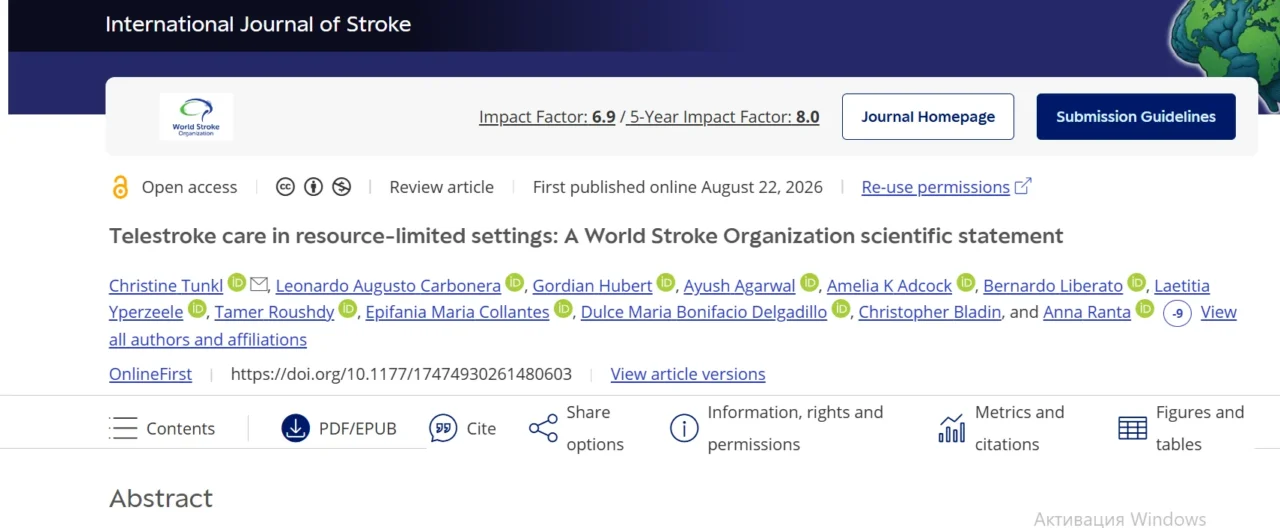Image resolution: width=1280 pixels, height=528 pixels.
Task: Click the Cite quotation bubble icon
Action: (443, 428)
